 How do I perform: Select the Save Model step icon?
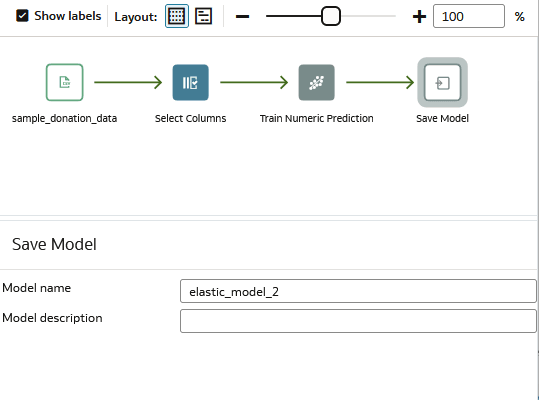442,82
